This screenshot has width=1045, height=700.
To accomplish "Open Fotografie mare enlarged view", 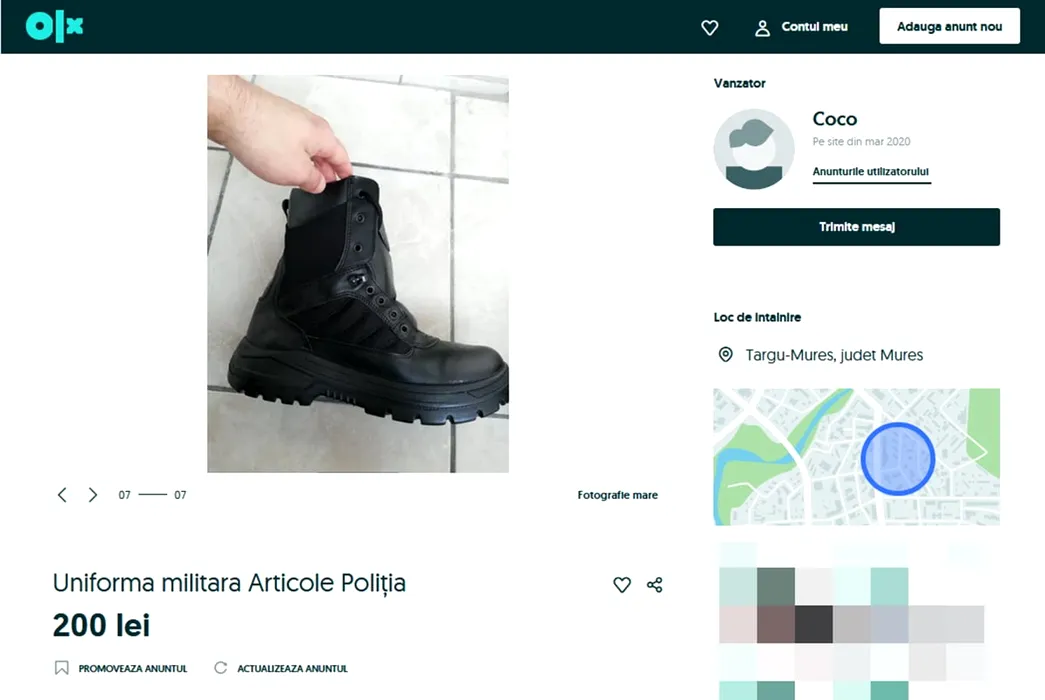I will (x=617, y=495).
